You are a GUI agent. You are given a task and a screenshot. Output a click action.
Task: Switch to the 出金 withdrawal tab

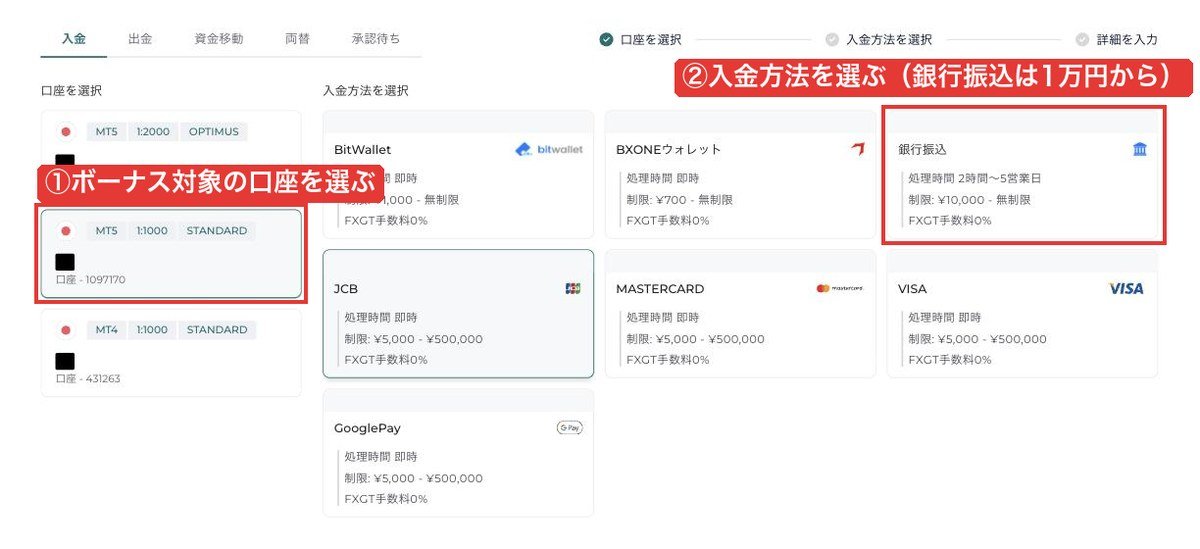(140, 39)
